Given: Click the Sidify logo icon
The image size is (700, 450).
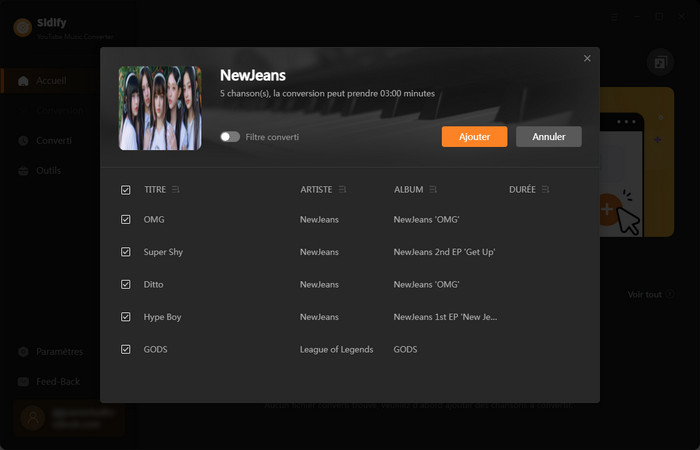Looking at the screenshot, I should pos(21,27).
